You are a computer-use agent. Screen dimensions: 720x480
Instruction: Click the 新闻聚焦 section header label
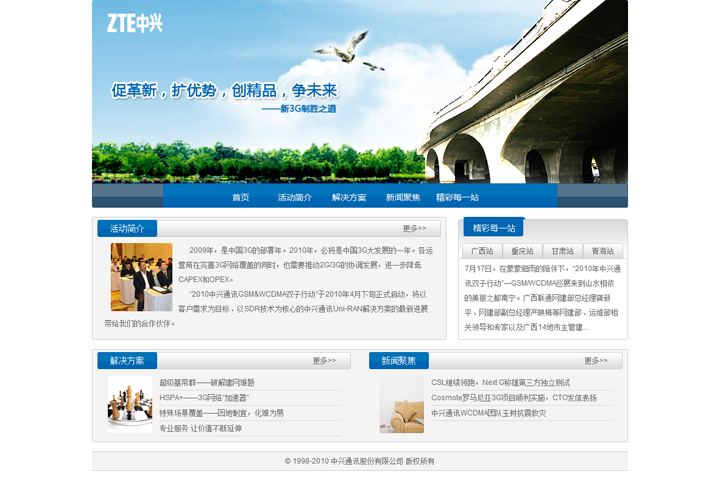[x=399, y=361]
